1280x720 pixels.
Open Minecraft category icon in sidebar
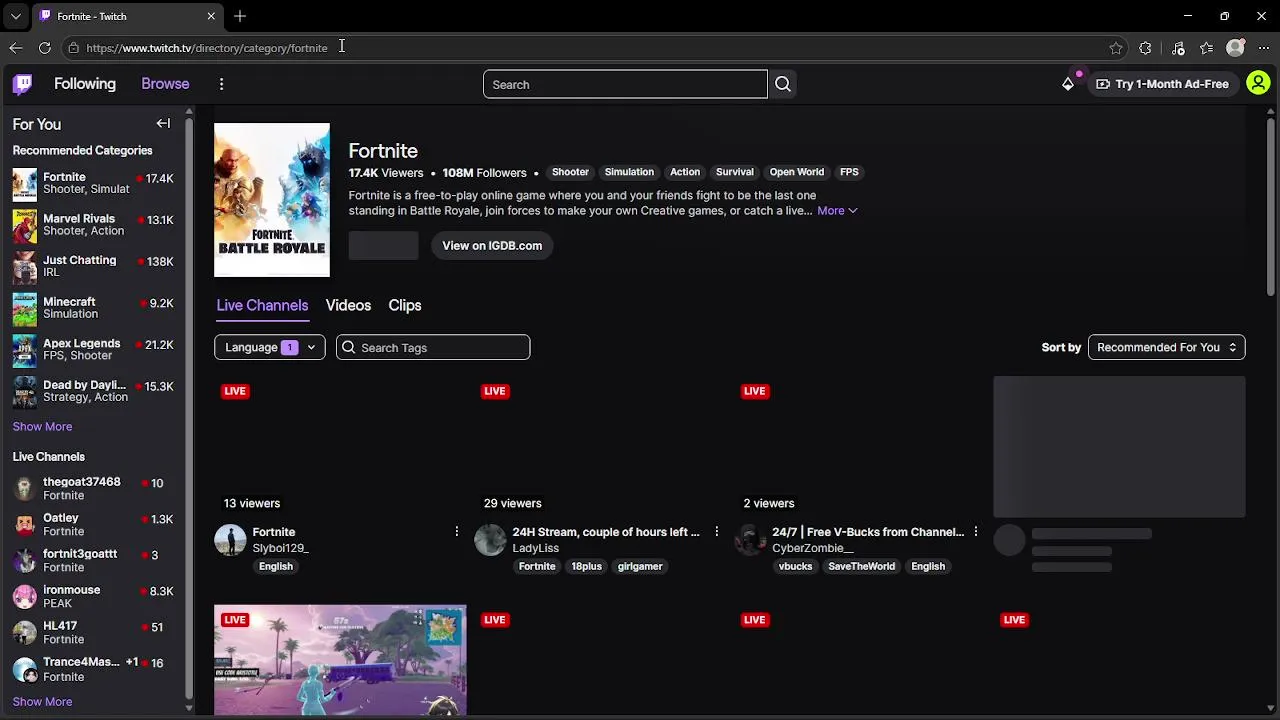(x=25, y=308)
